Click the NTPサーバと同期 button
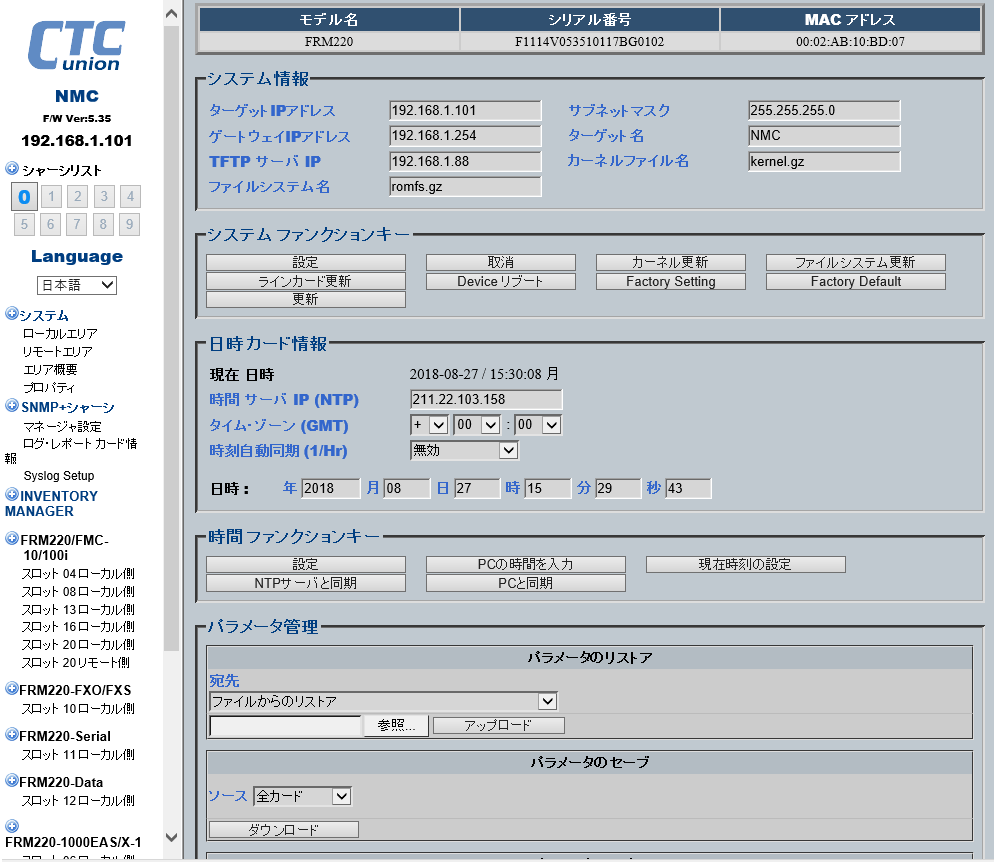The width and height of the screenshot is (994, 862). (x=306, y=583)
